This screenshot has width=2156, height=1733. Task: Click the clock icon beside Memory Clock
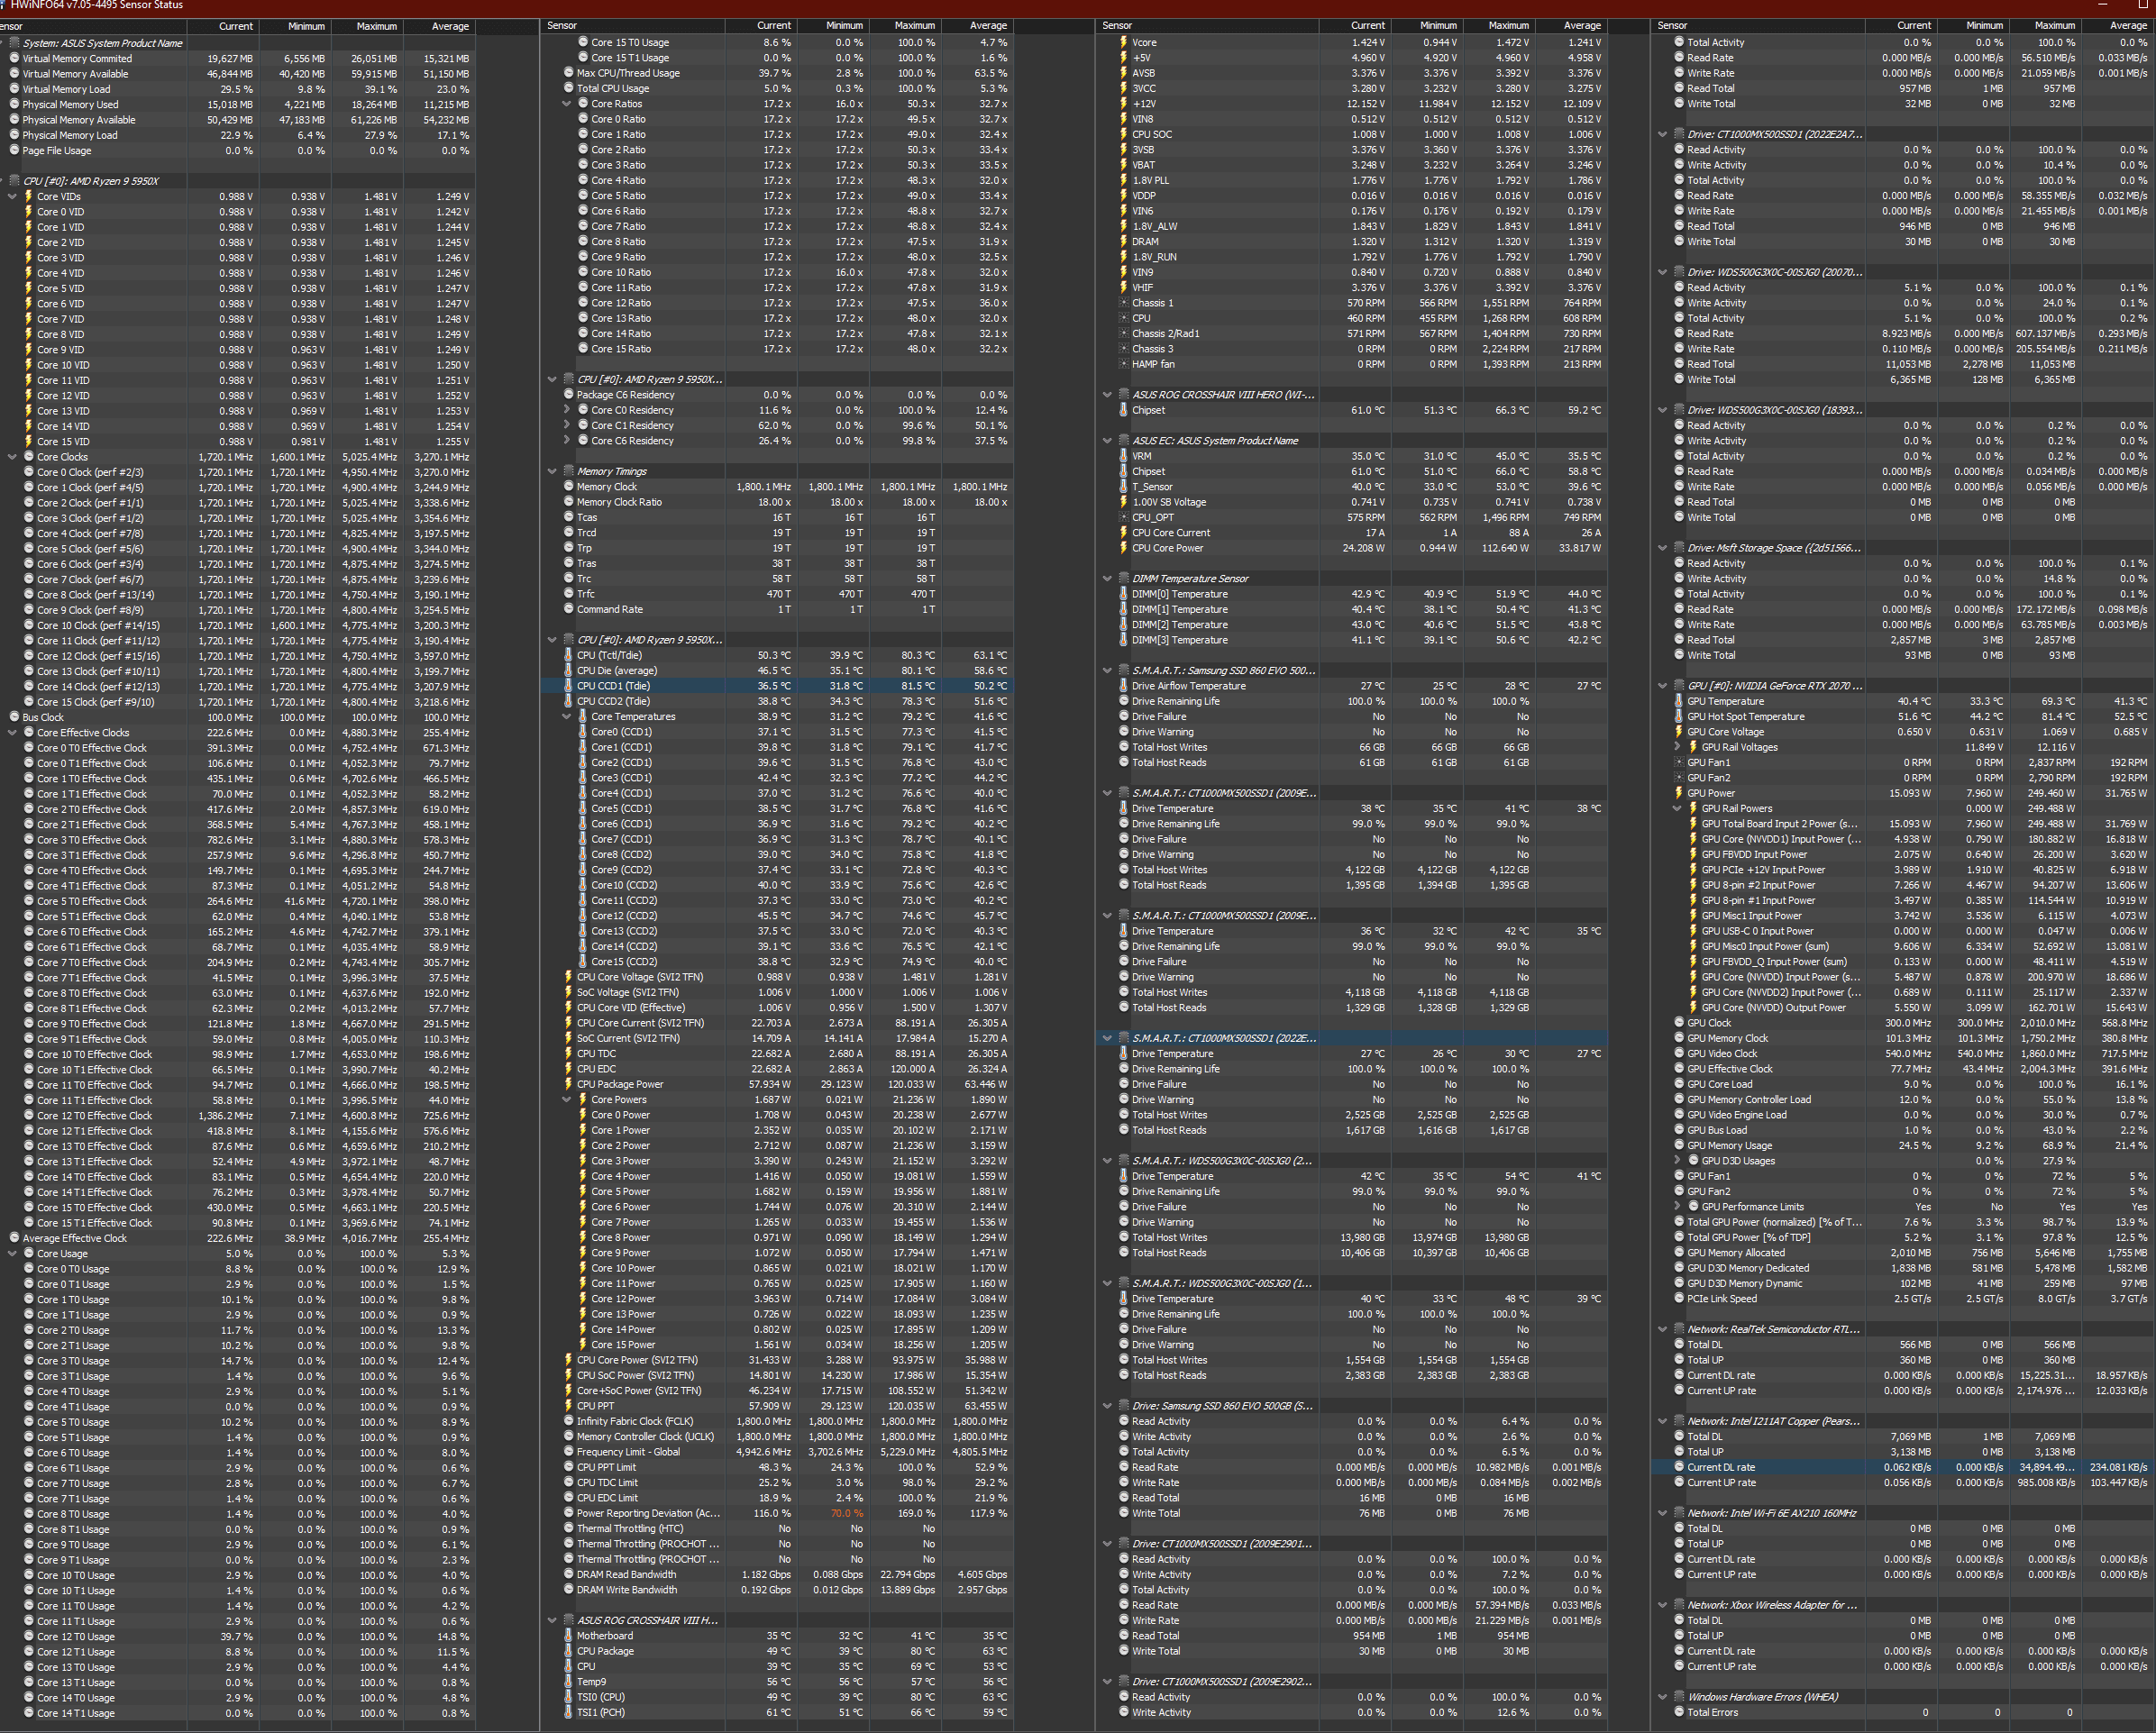(568, 487)
